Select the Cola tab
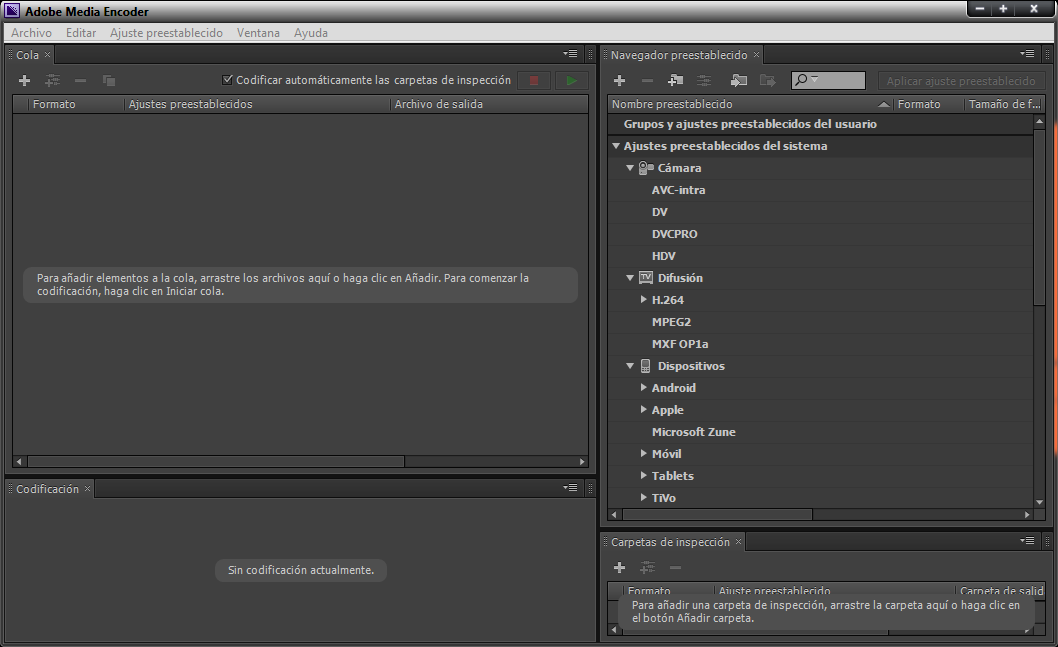Screen dimensions: 1058x647 pos(27,55)
